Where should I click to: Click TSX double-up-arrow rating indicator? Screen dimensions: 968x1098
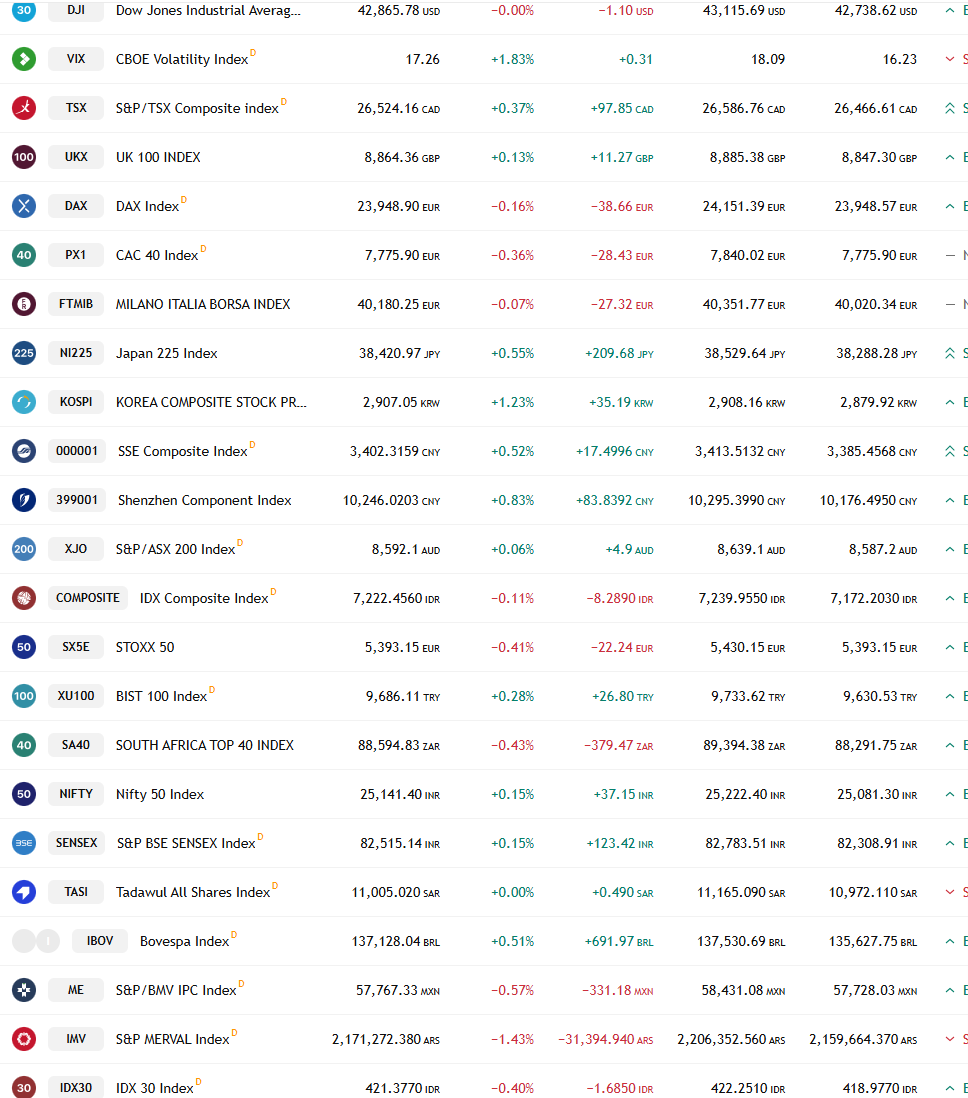click(950, 108)
